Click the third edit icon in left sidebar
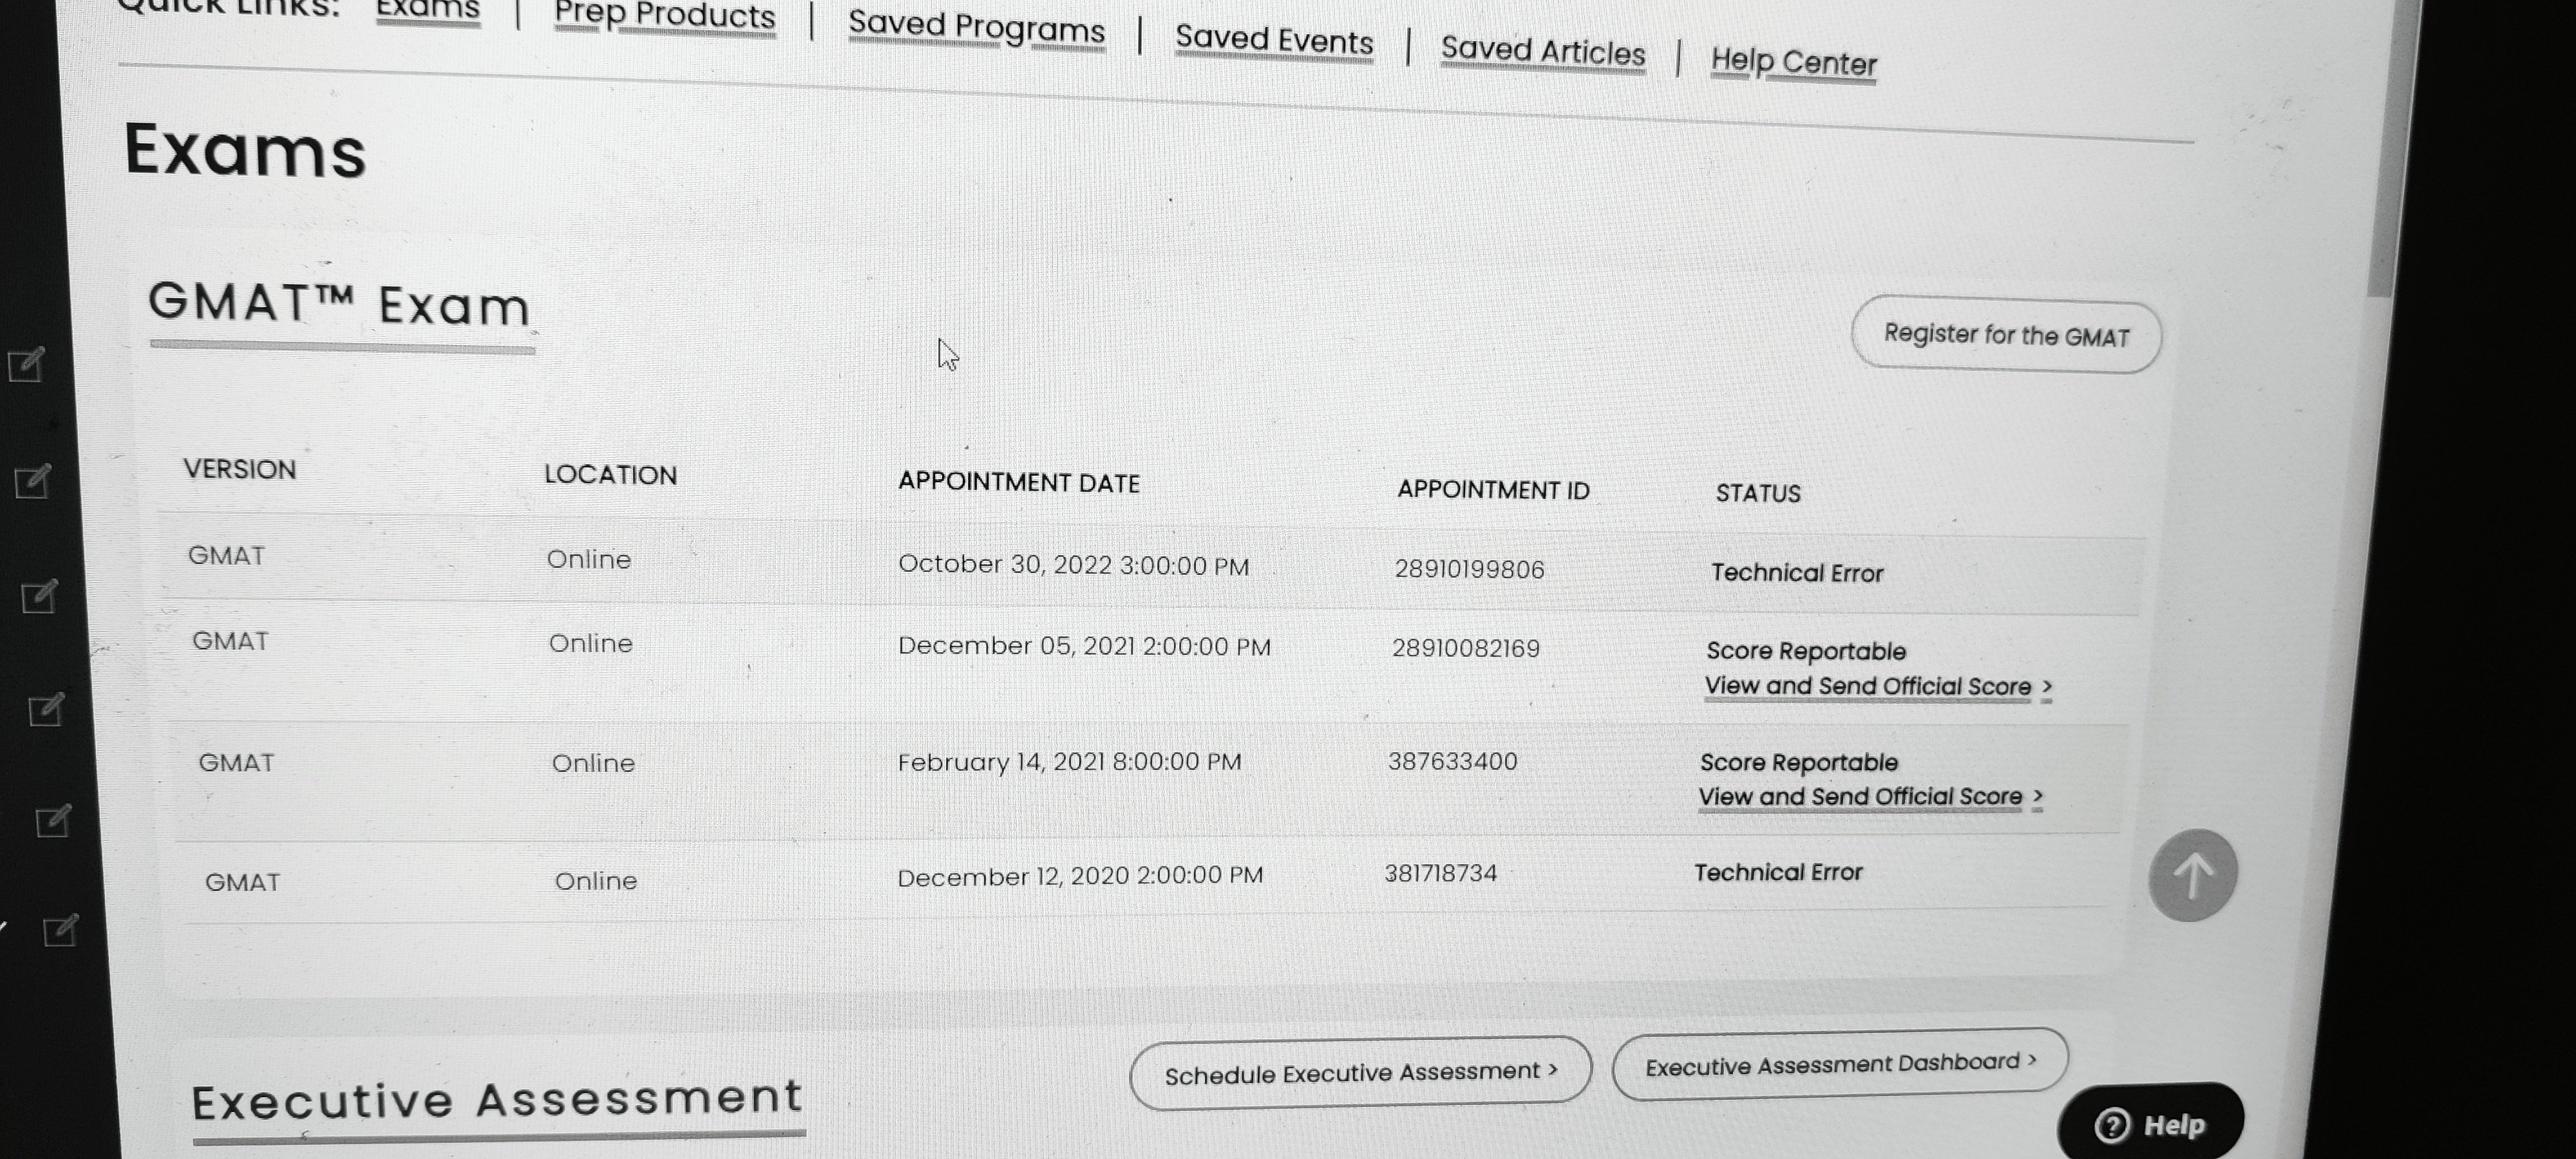This screenshot has height=1159, width=2576. [39, 597]
